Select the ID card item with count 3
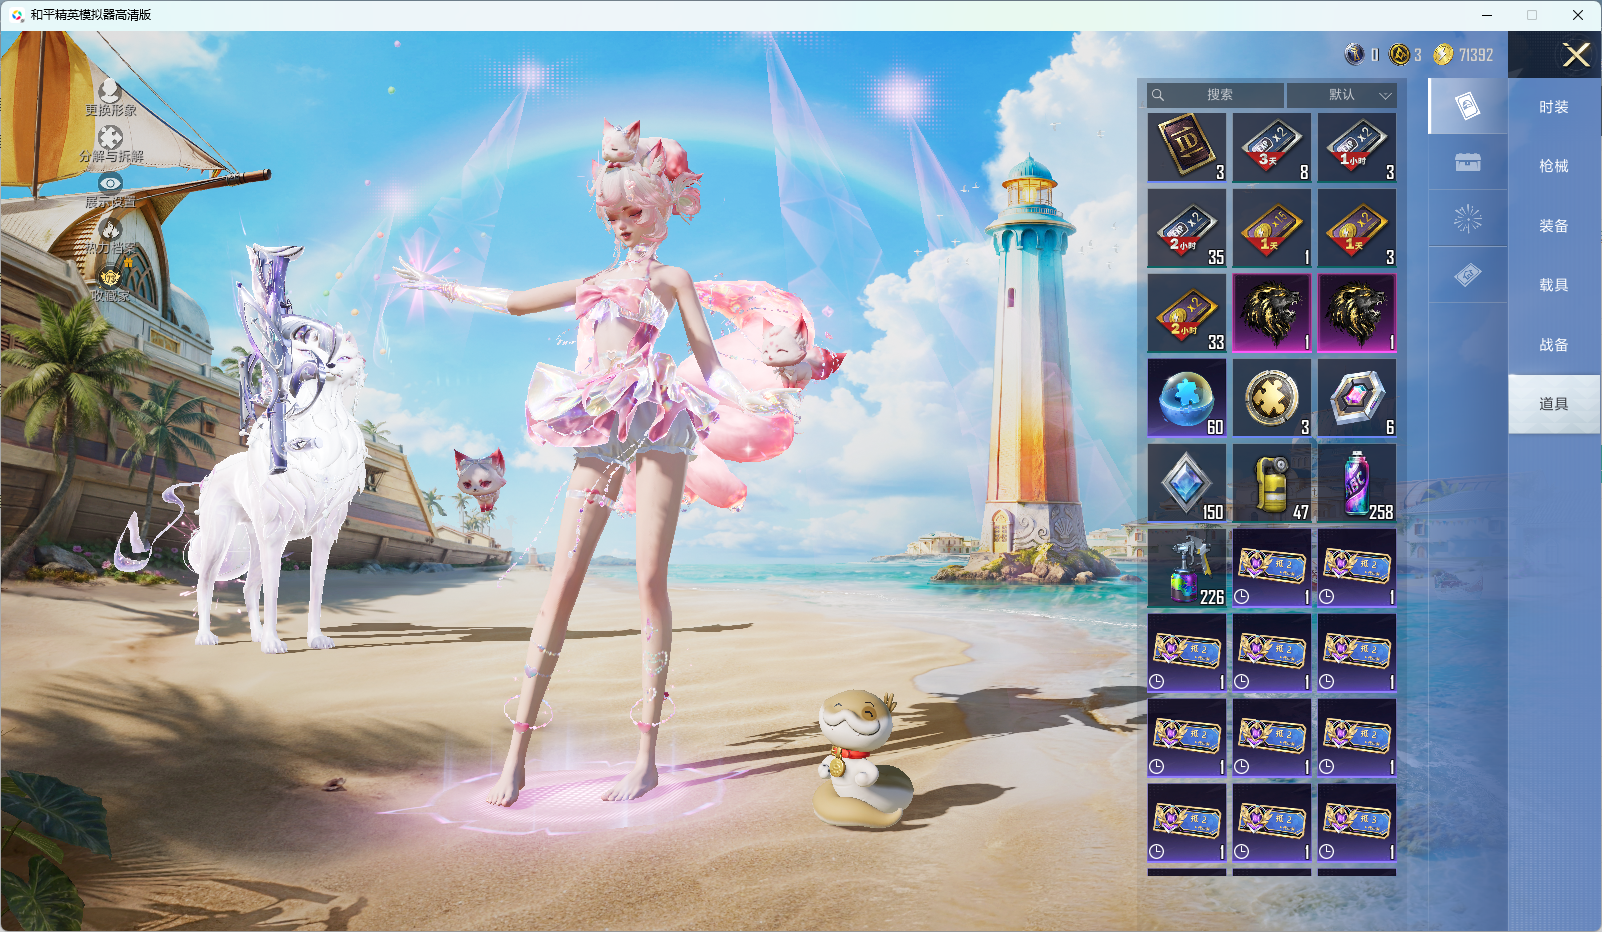The width and height of the screenshot is (1602, 932). pyautogui.click(x=1187, y=147)
